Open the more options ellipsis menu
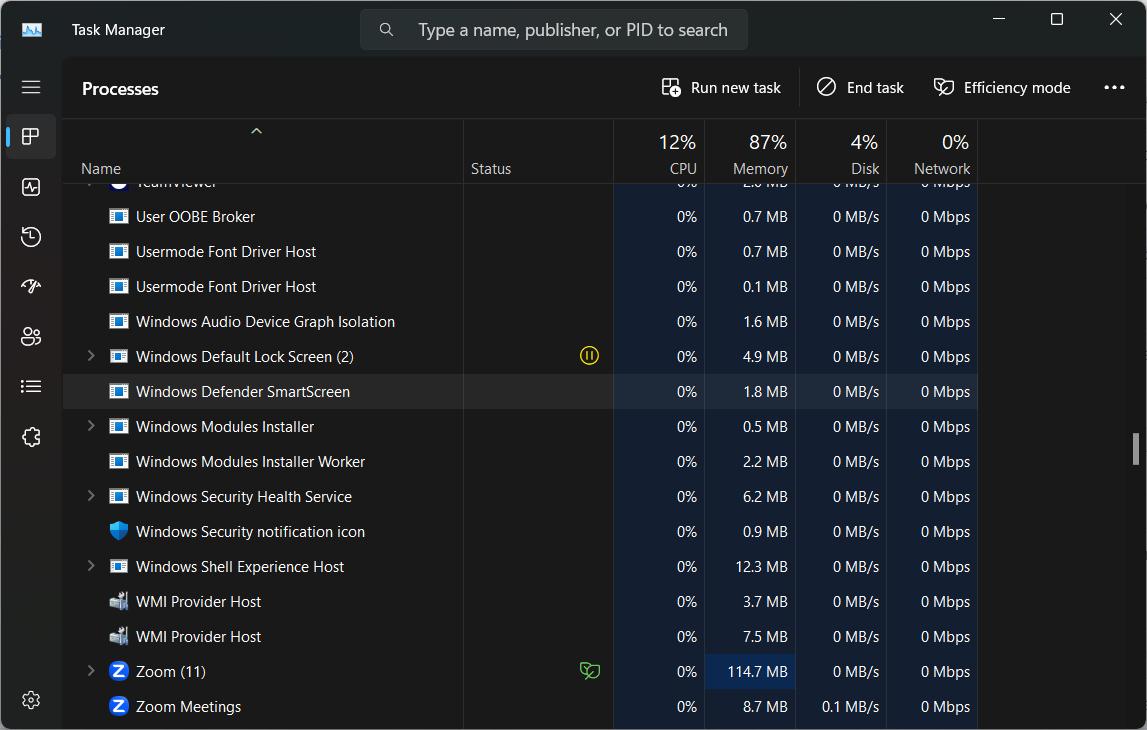 click(1113, 87)
